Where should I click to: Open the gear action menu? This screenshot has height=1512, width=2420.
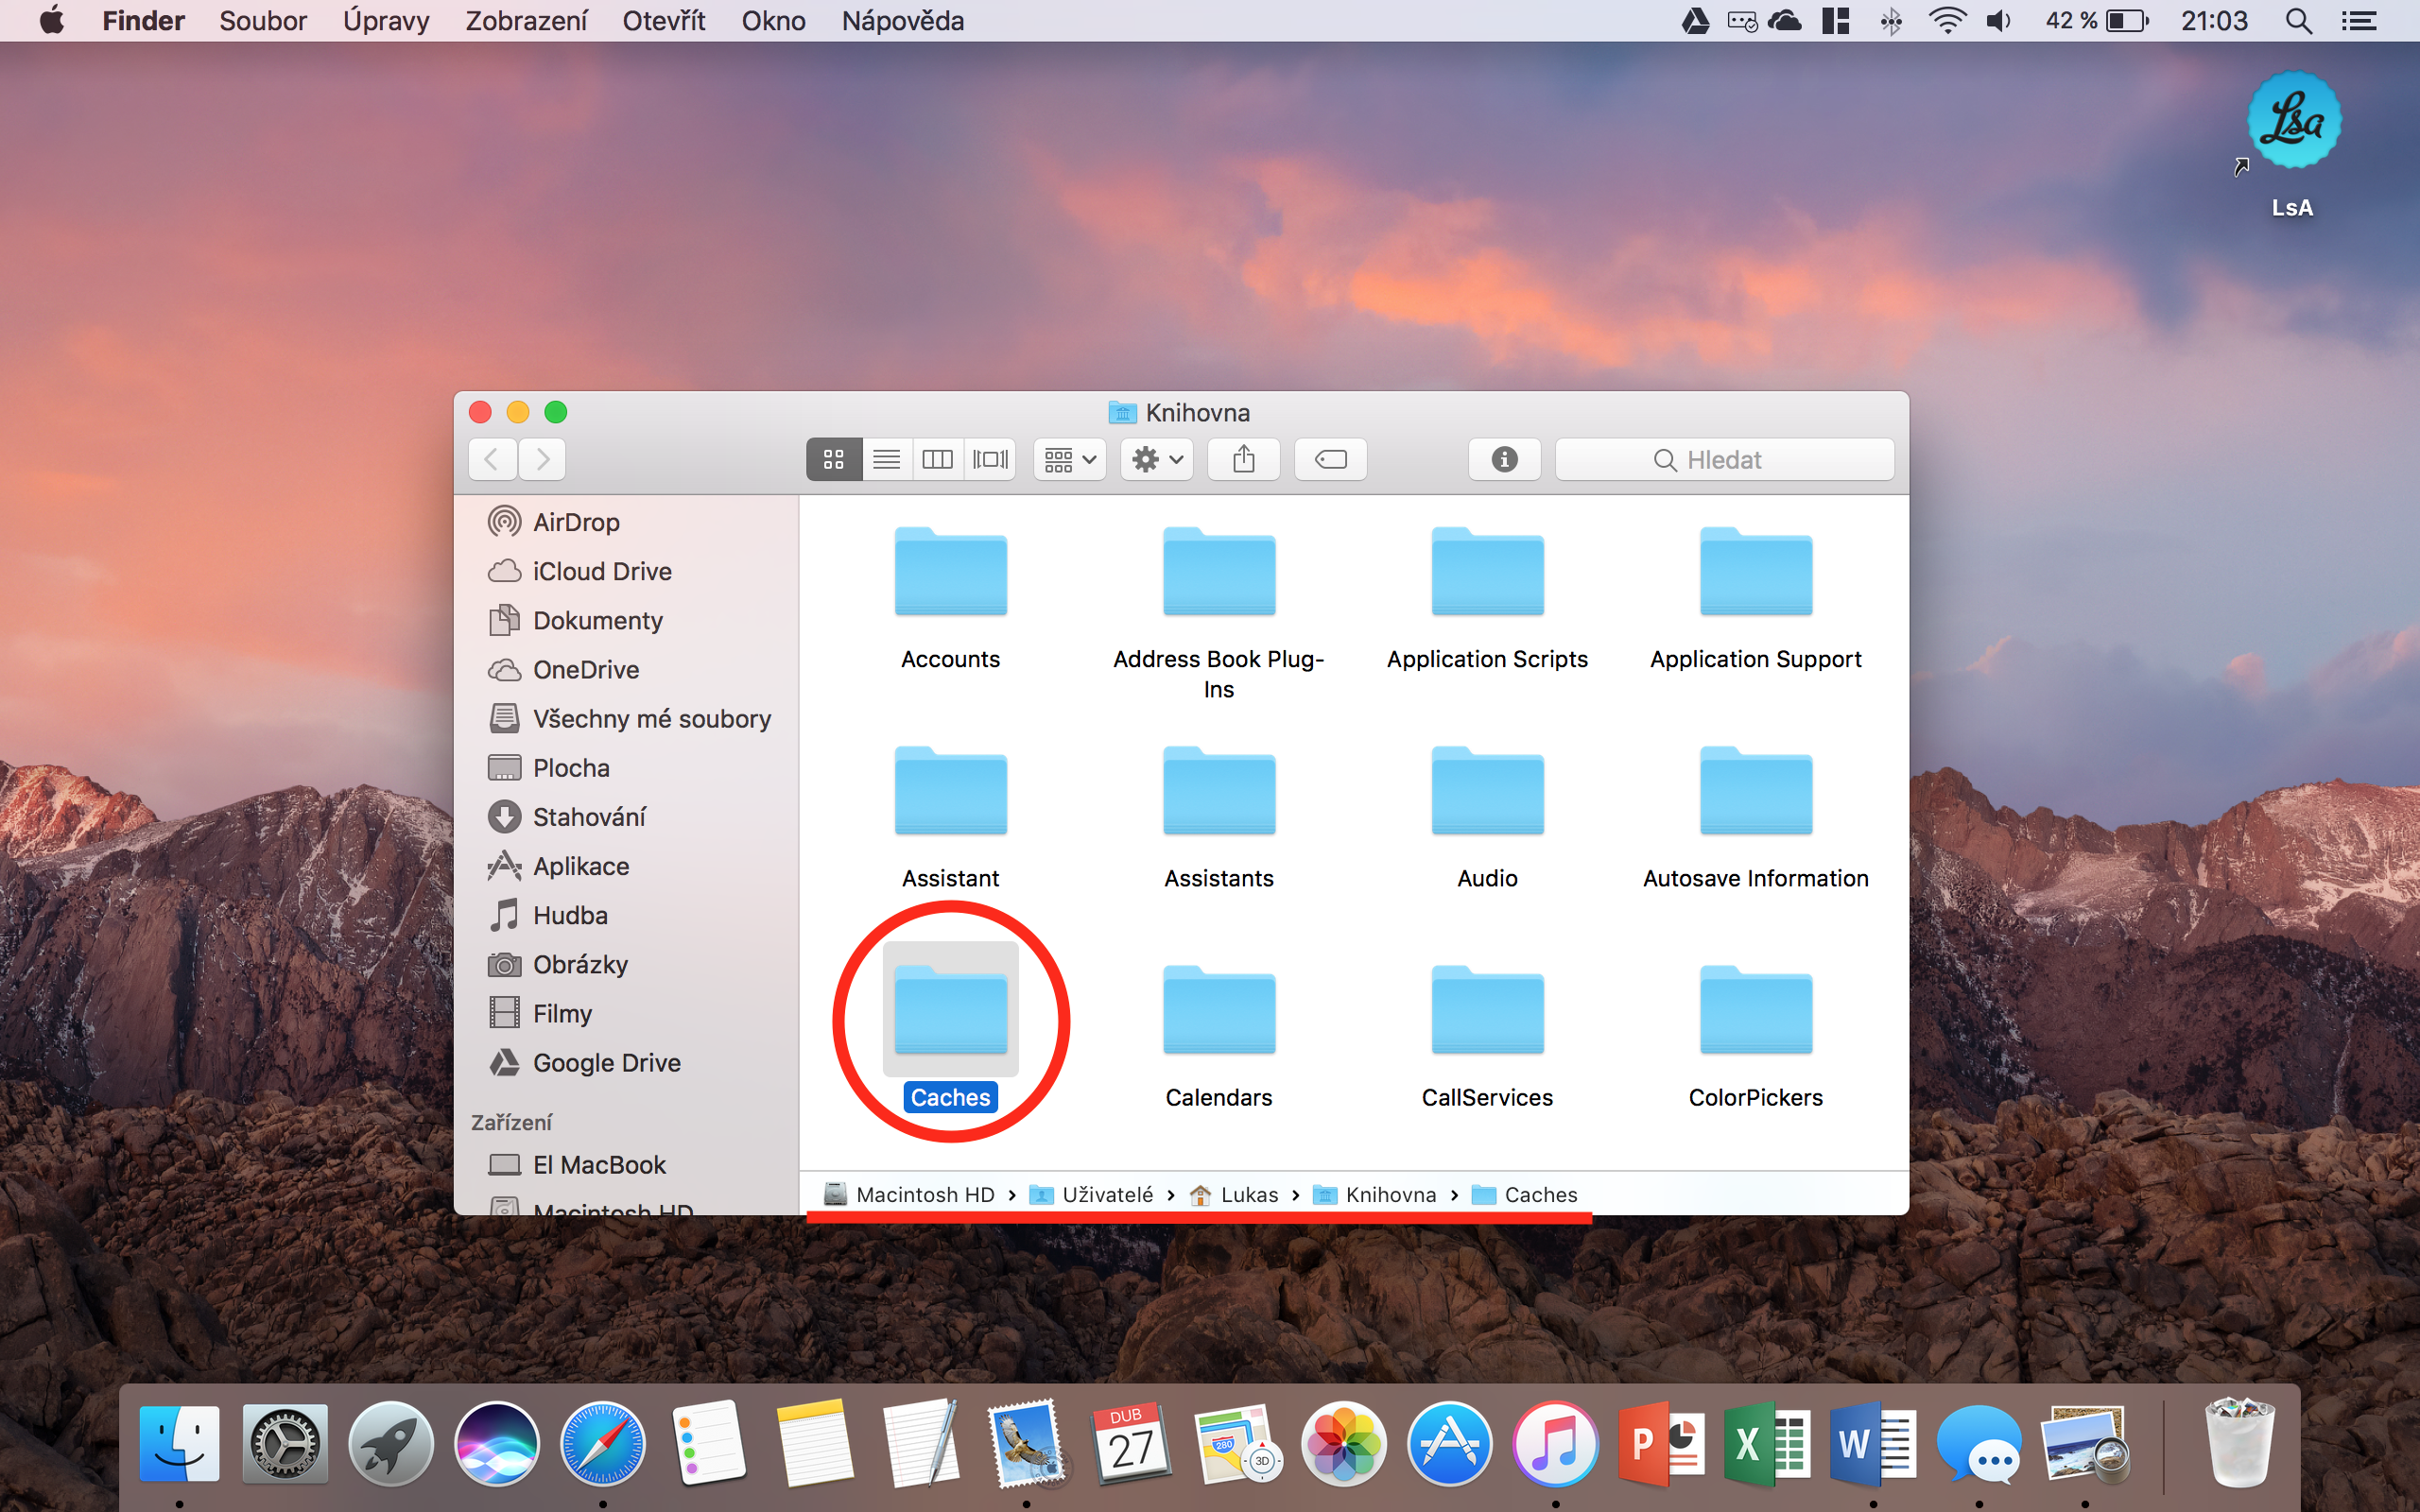click(1156, 459)
